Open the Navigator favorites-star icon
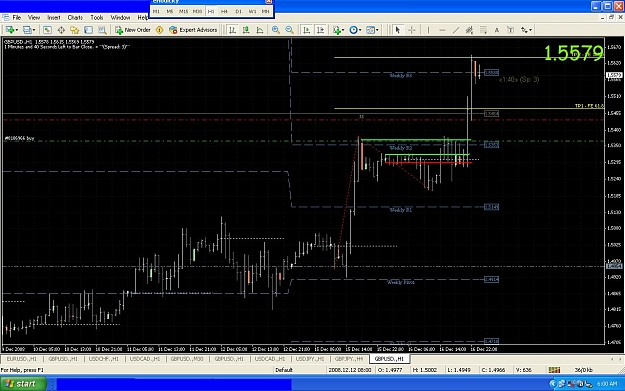Image resolution: width=625 pixels, height=391 pixels. 75,30
